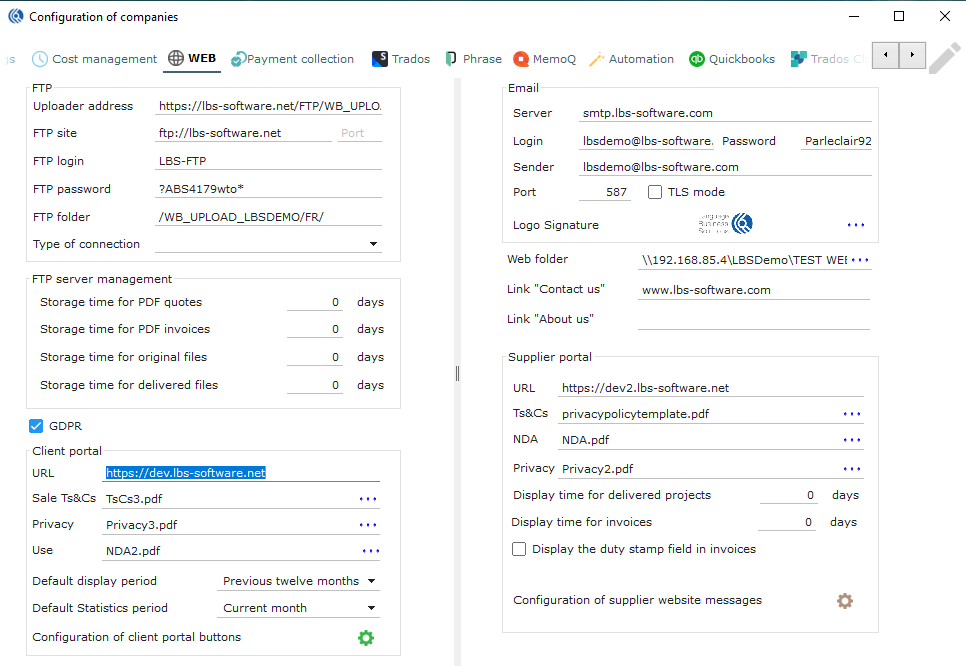Open Default Statistics period dropdown
Viewport: 966px width, 666px height.
(x=371, y=608)
